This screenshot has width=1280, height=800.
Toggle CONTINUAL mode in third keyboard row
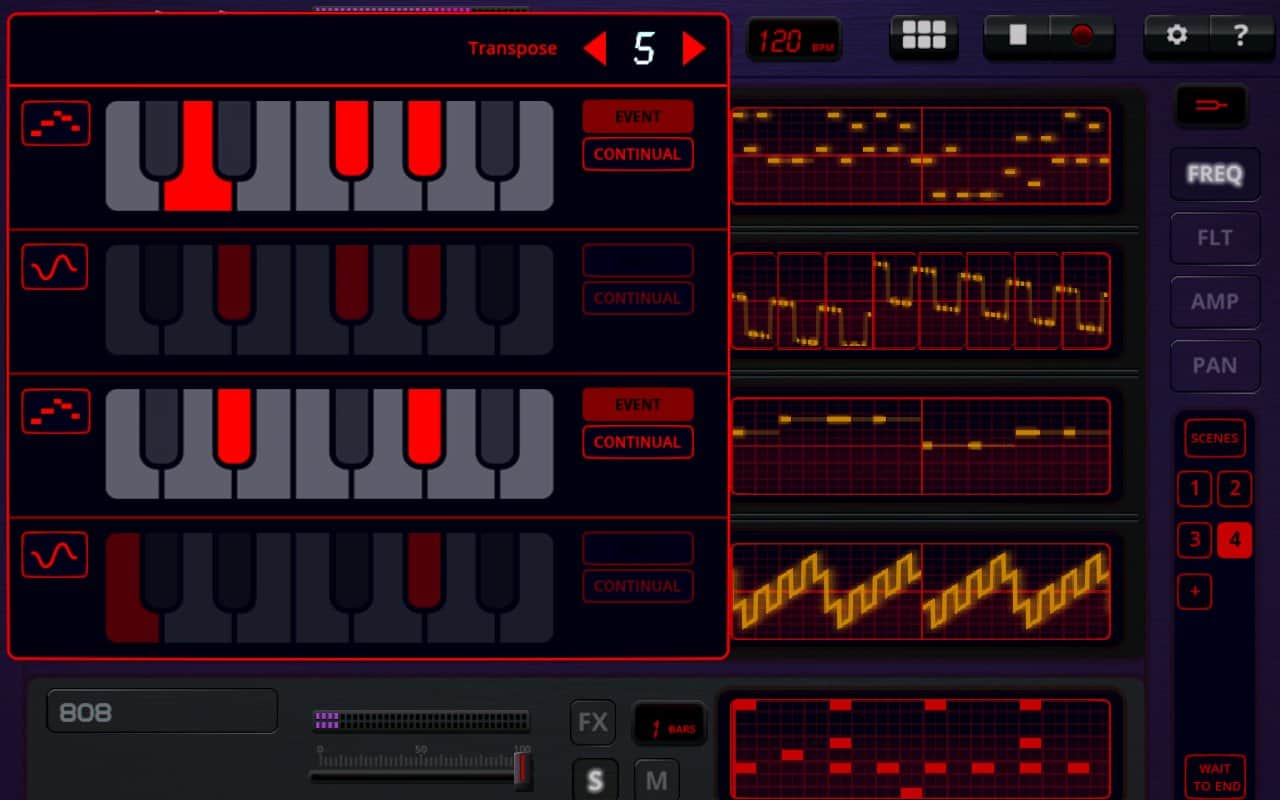click(x=638, y=442)
